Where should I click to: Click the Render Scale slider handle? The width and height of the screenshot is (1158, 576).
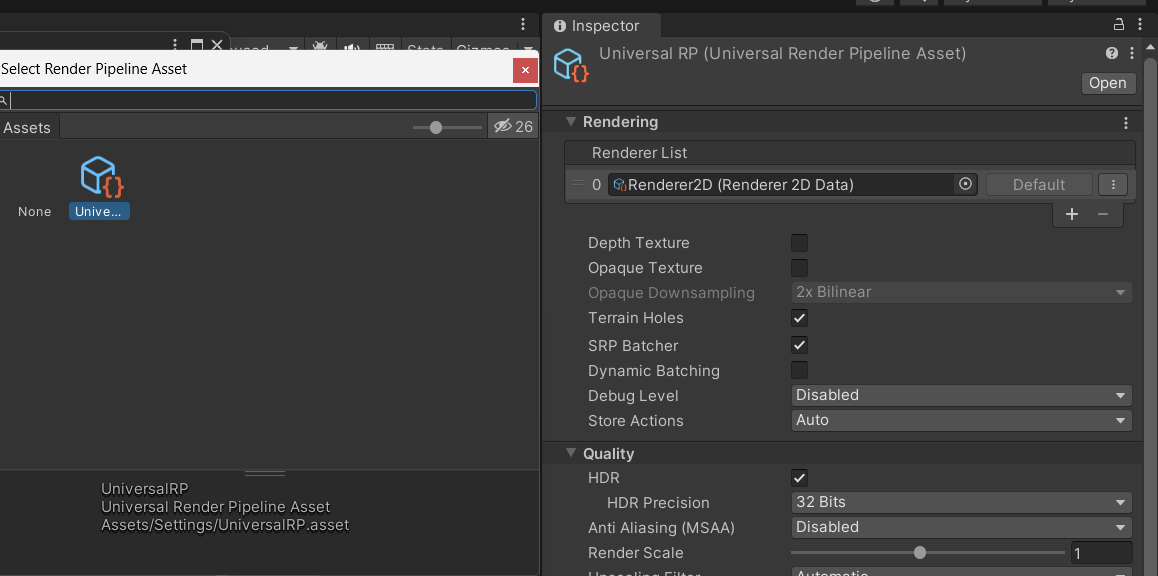pyautogui.click(x=919, y=552)
